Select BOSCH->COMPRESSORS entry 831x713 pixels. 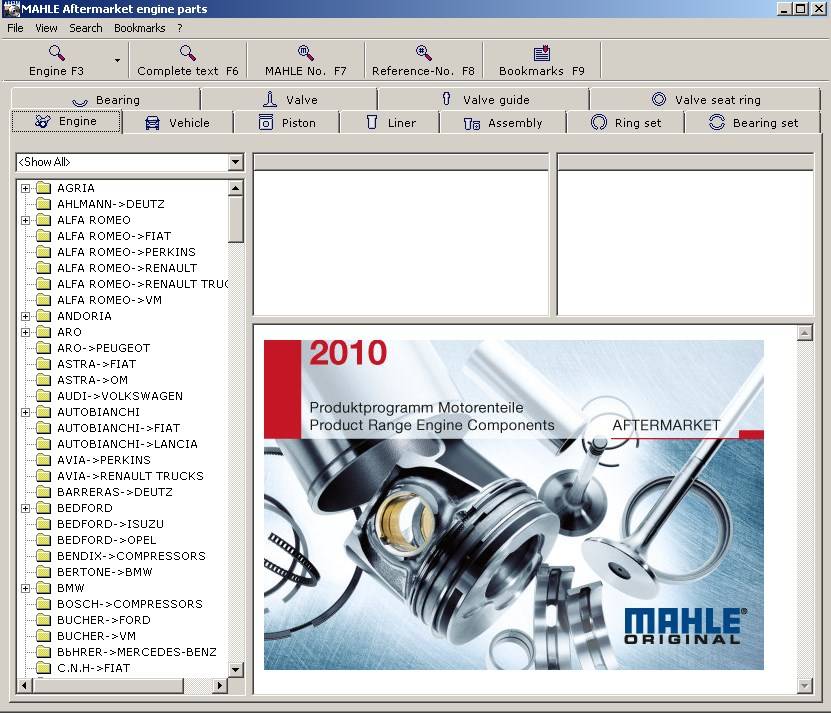[130, 604]
